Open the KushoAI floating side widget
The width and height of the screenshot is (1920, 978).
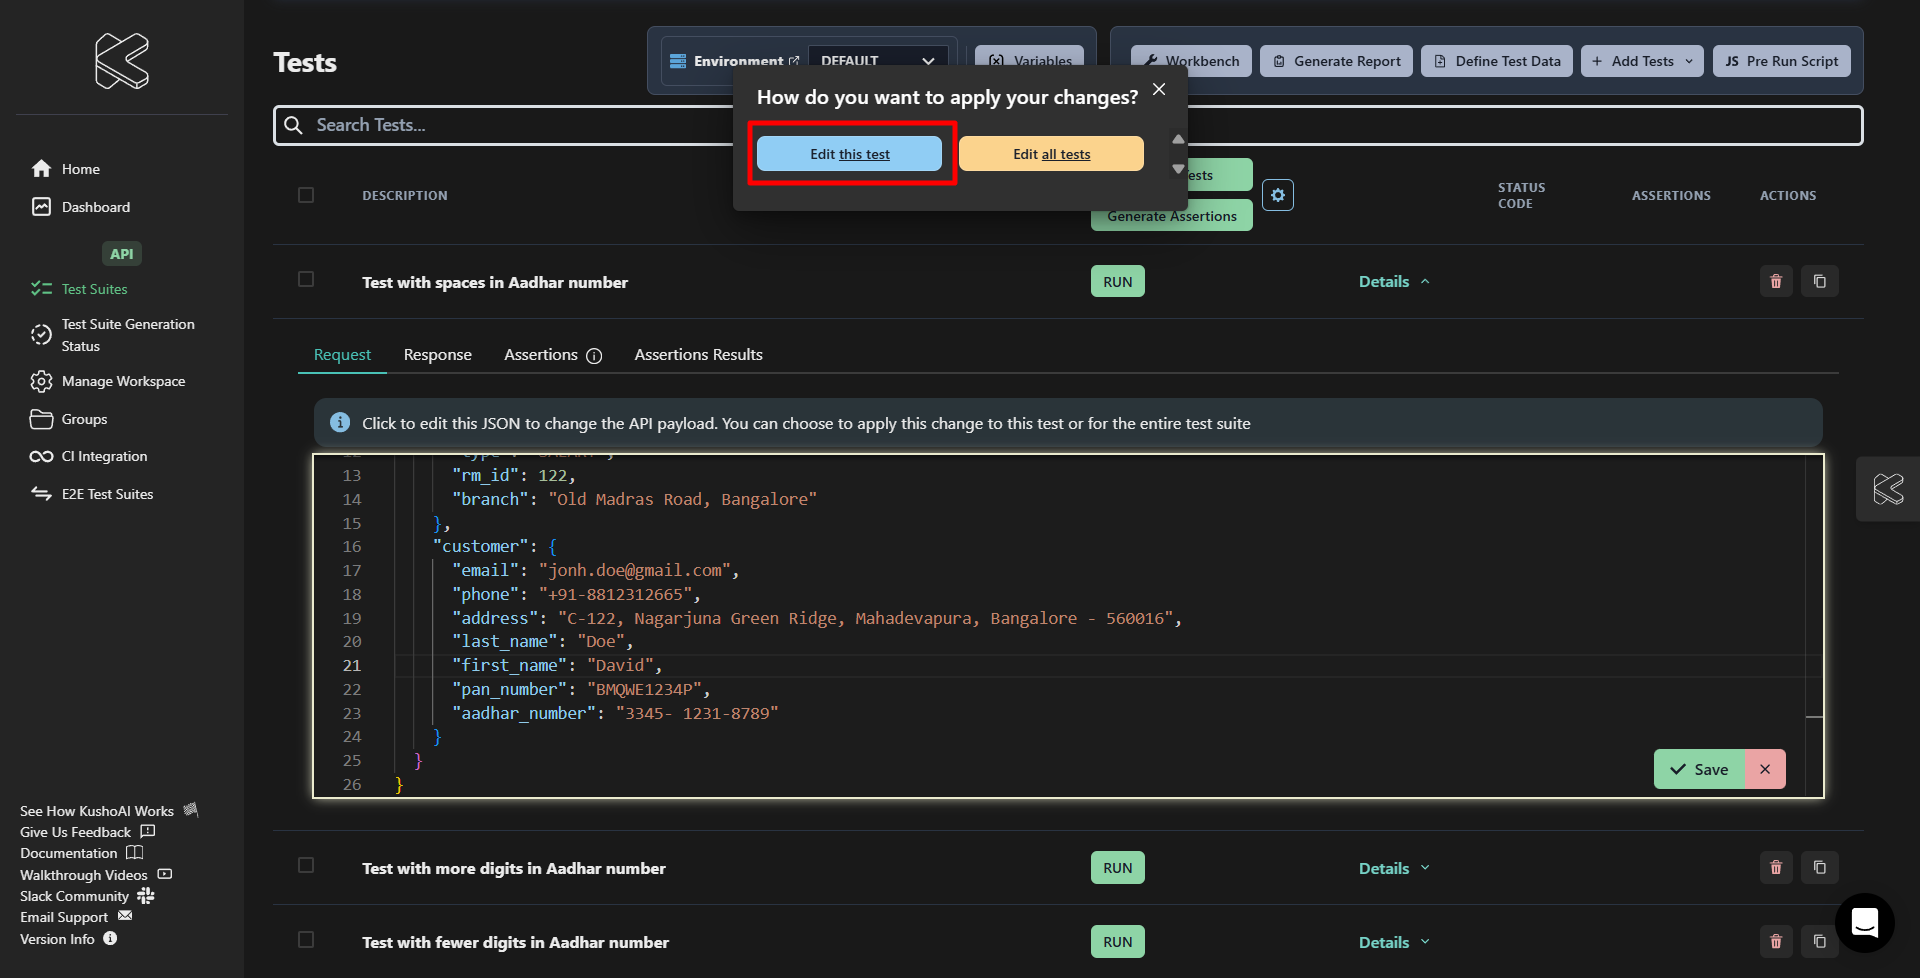(1887, 489)
